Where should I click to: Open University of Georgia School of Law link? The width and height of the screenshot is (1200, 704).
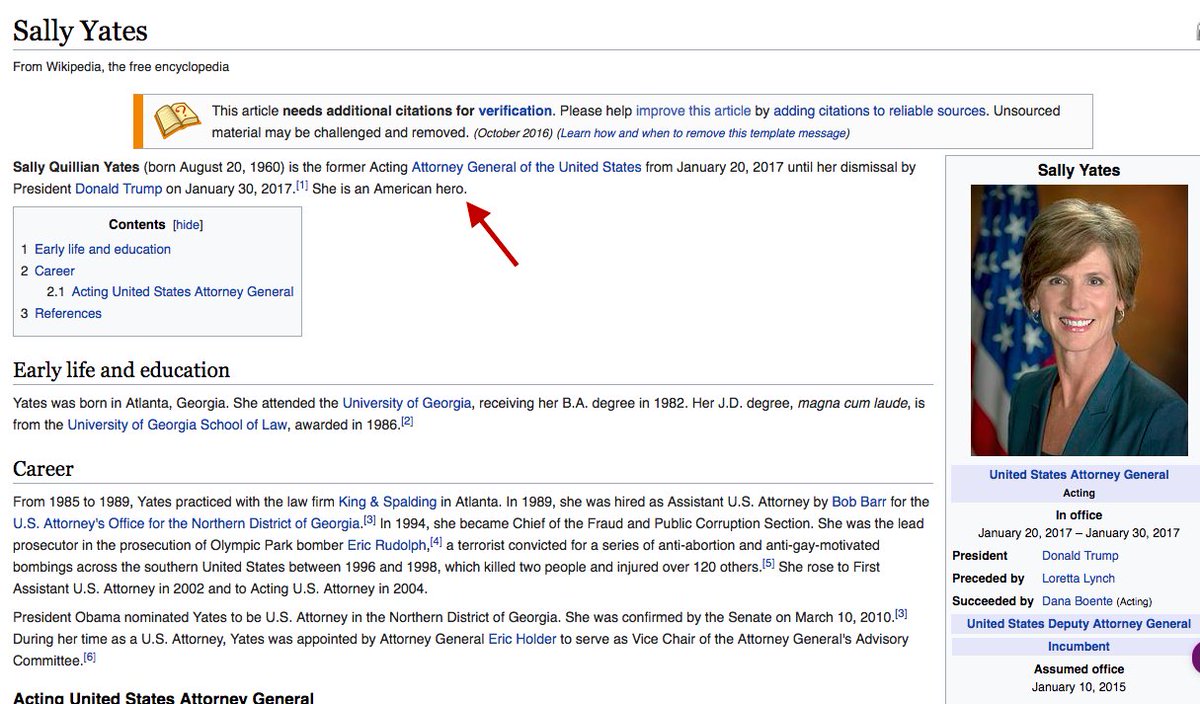(x=178, y=425)
